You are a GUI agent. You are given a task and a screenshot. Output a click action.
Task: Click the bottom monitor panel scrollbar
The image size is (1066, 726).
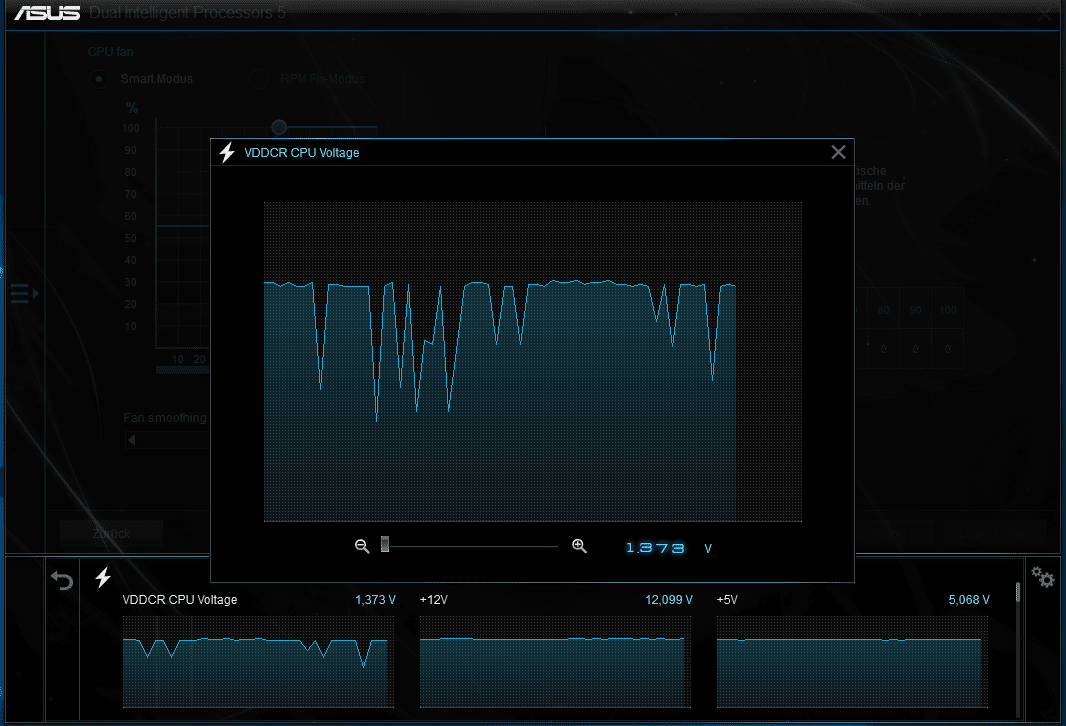pos(1018,592)
